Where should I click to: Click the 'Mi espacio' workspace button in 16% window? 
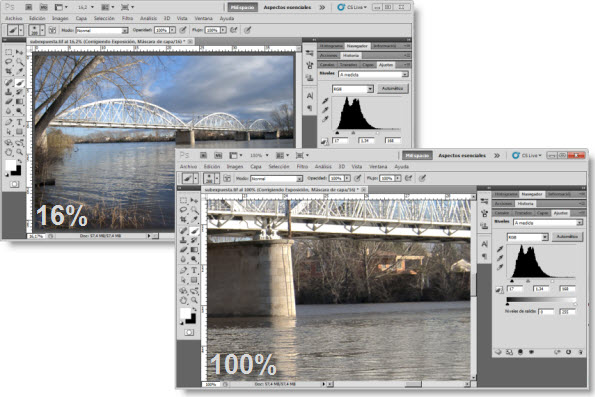pyautogui.click(x=242, y=7)
